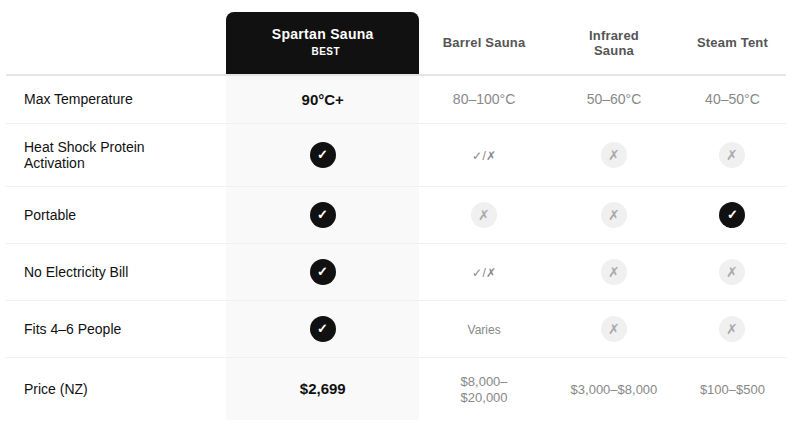
Task: Click Infrared Sauna No Electricity Bill cross
Action: coord(614,272)
